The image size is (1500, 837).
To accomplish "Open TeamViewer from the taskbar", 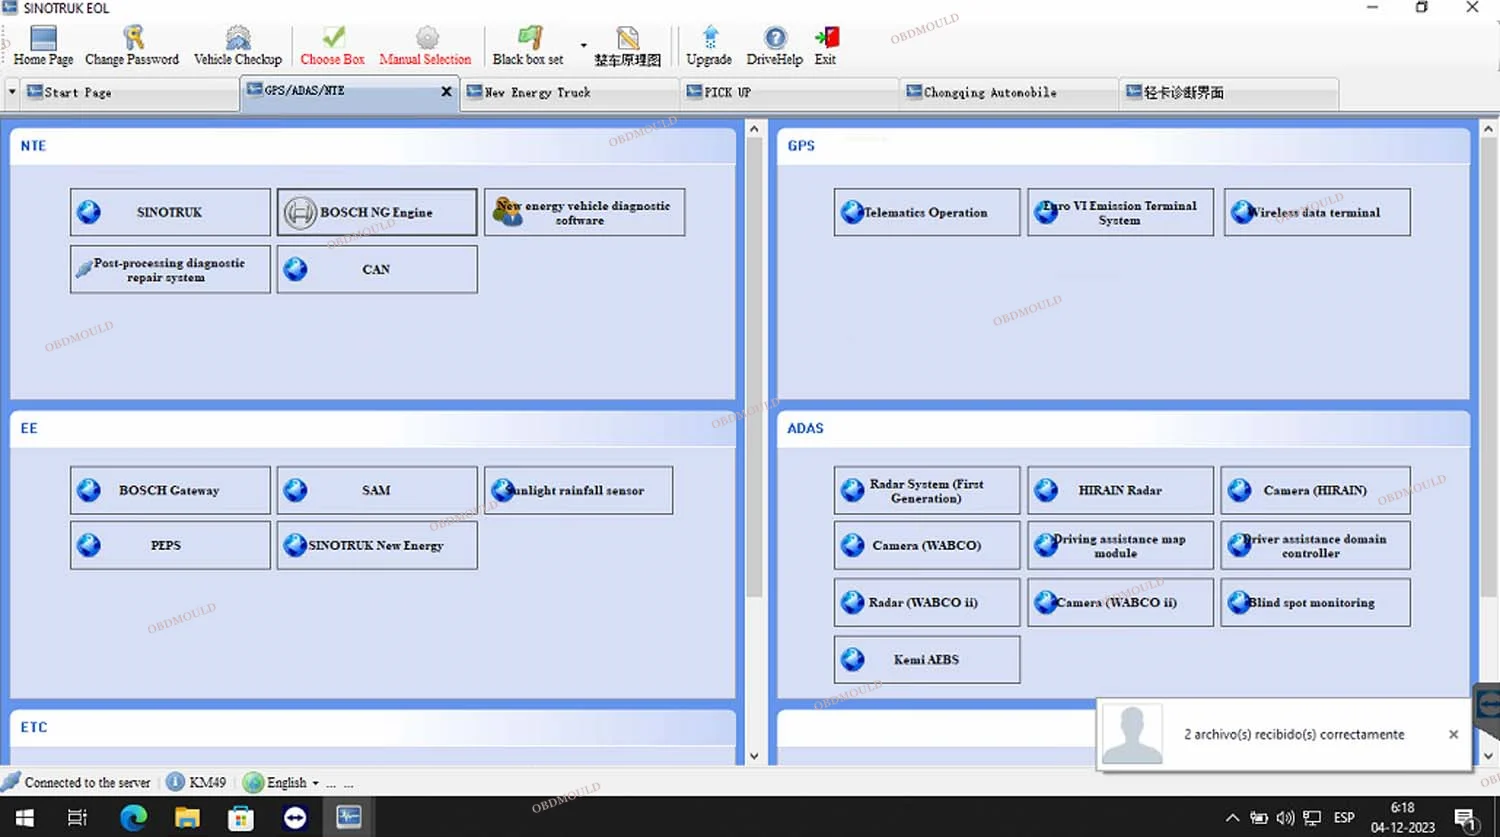I will [x=295, y=817].
